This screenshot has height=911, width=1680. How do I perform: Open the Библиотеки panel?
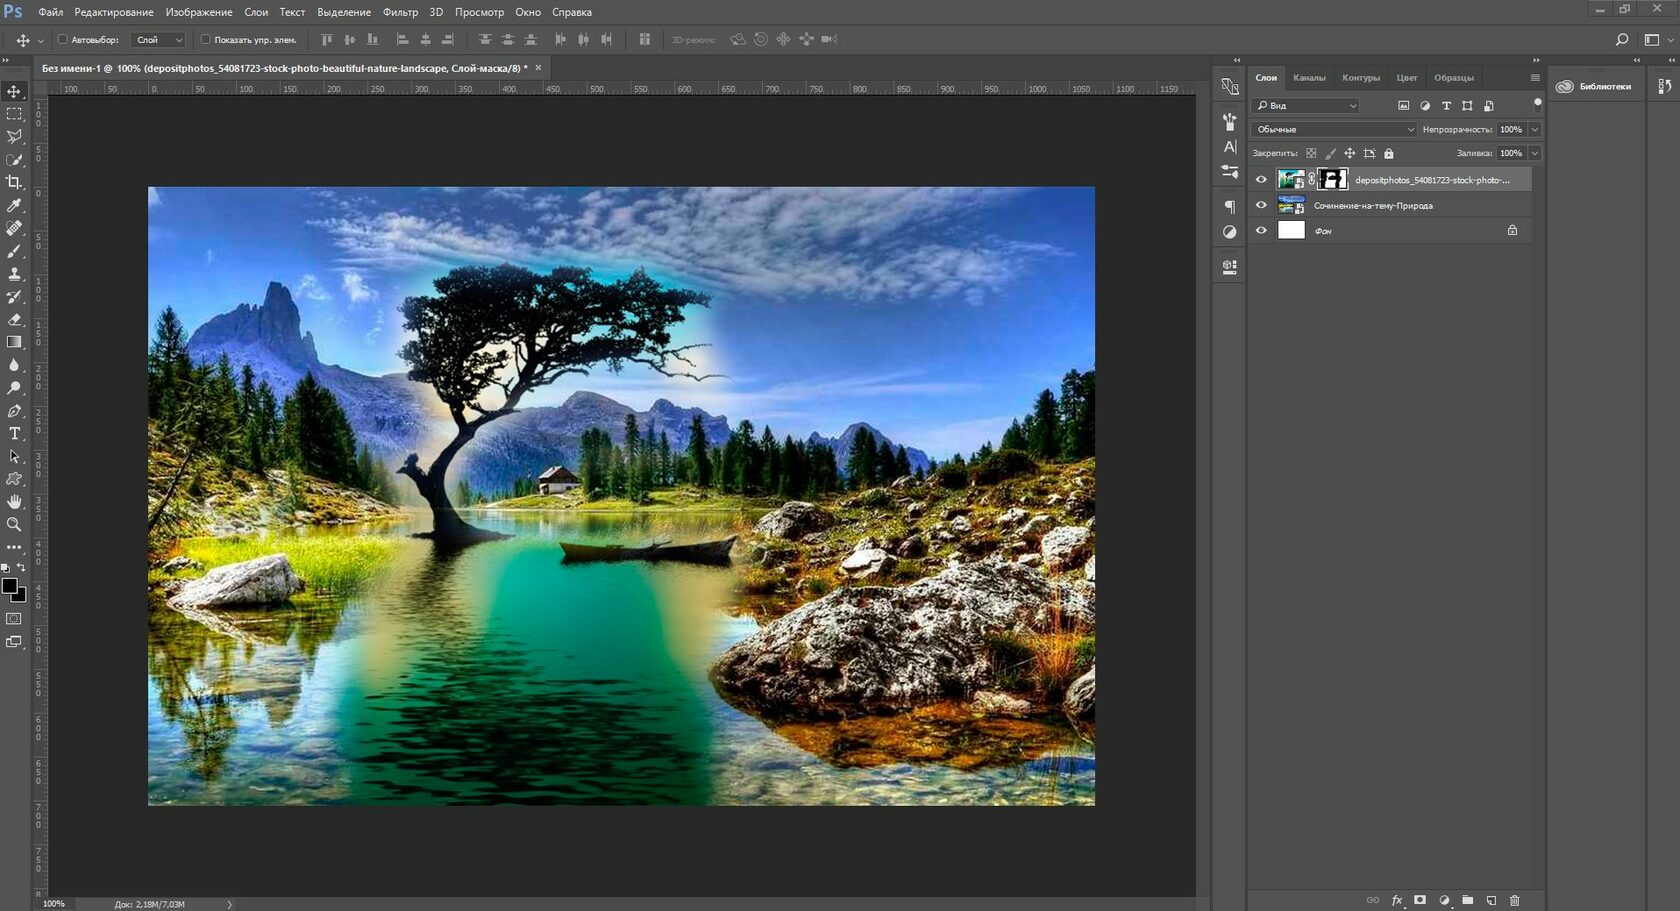(x=1595, y=86)
